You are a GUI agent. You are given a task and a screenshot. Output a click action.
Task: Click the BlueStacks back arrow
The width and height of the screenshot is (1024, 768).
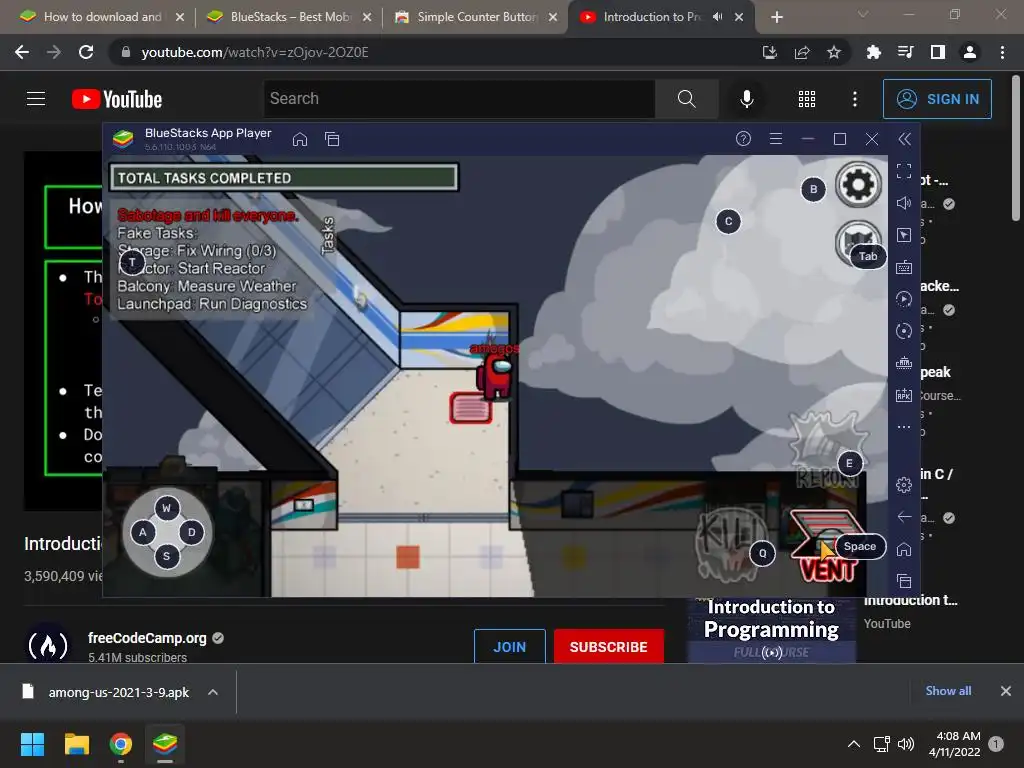click(x=904, y=517)
